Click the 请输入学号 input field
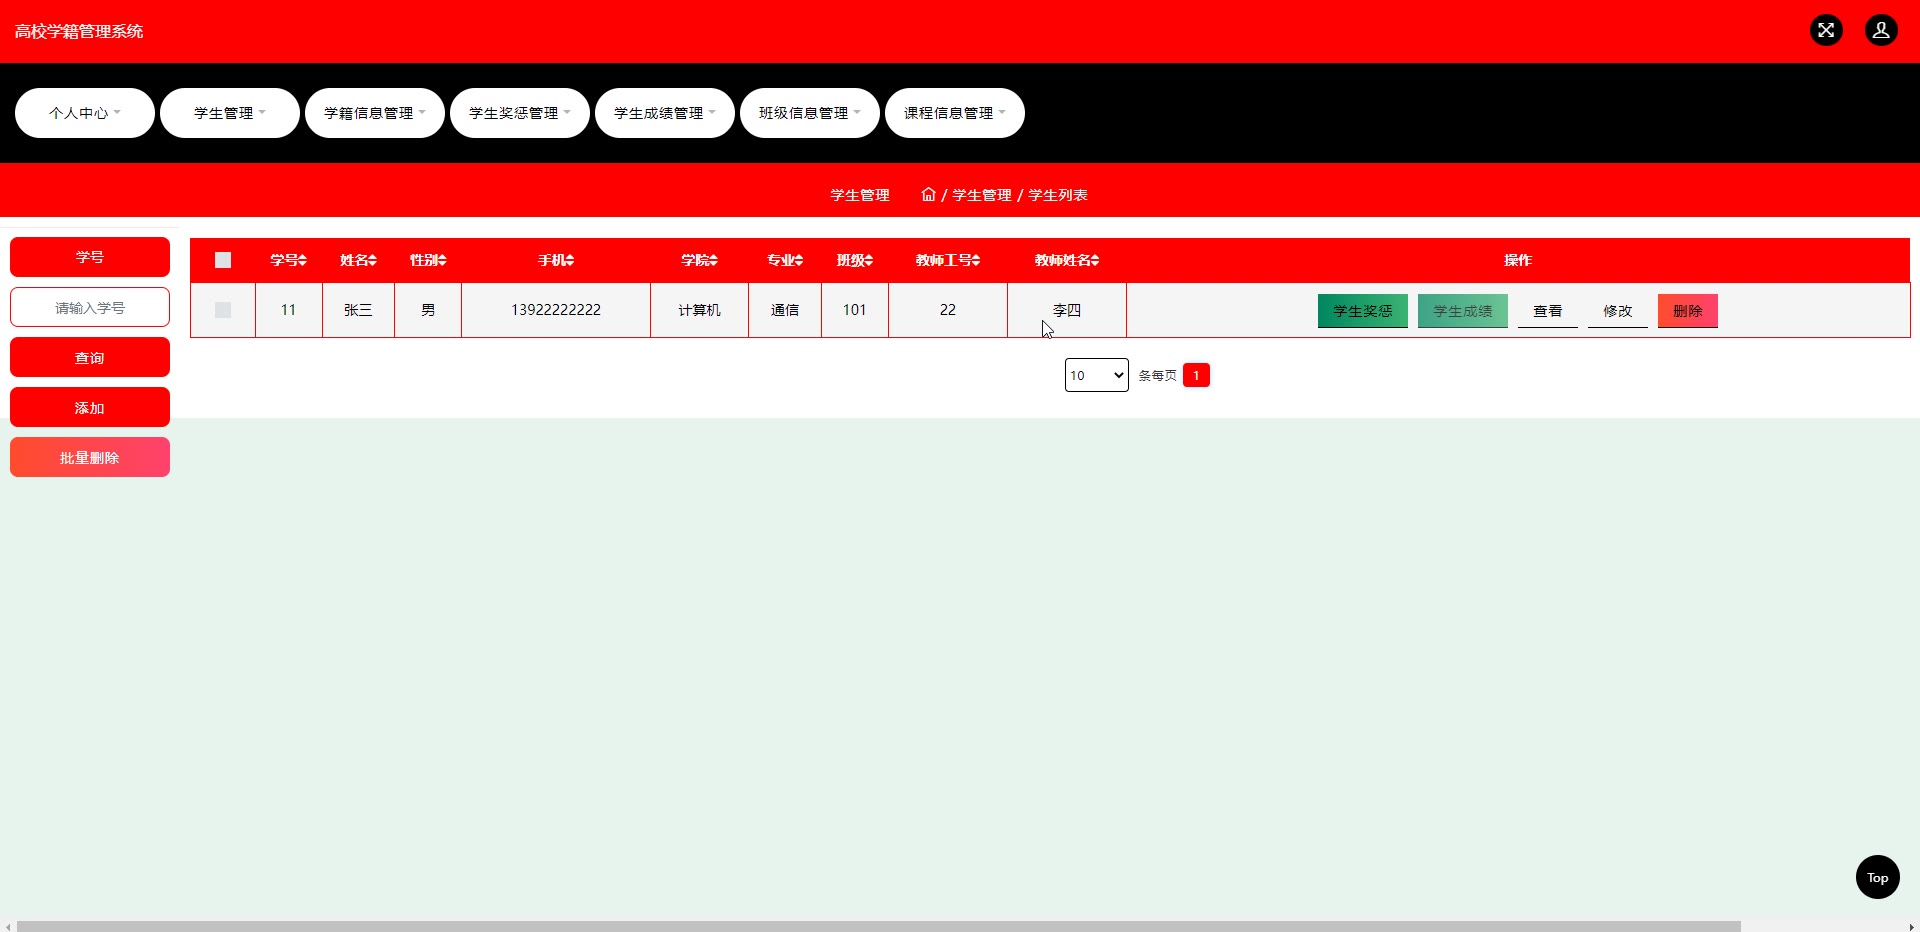 click(90, 307)
